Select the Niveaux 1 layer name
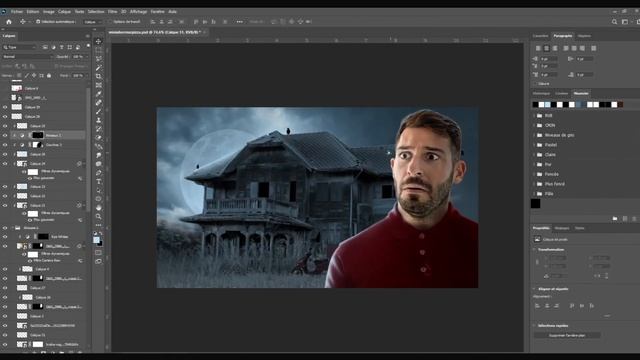 (53, 135)
